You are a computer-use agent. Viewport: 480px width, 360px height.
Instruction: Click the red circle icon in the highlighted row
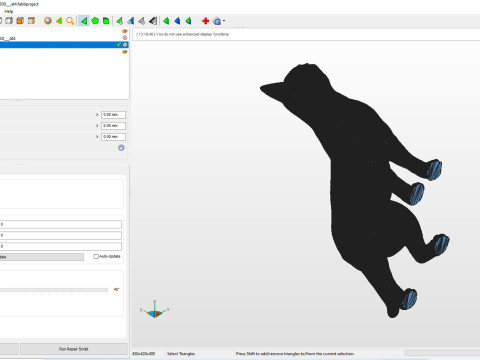[125, 44]
